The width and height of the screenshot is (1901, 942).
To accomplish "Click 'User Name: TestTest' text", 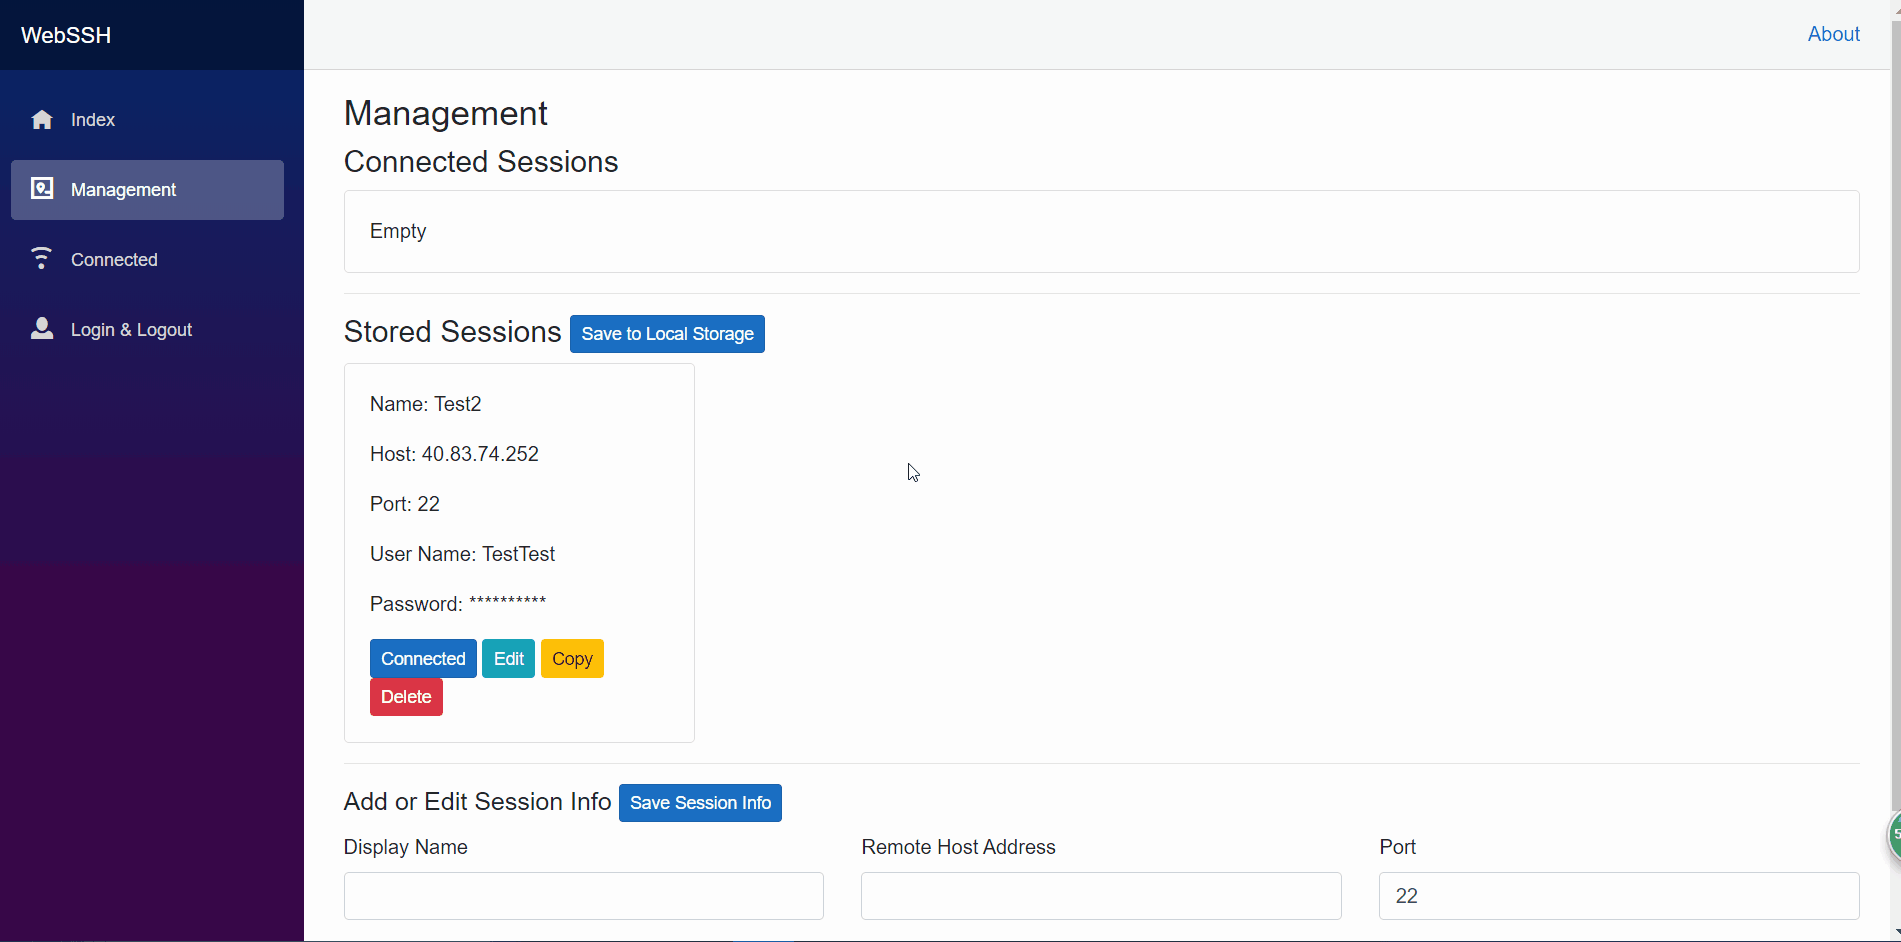I will 462,554.
